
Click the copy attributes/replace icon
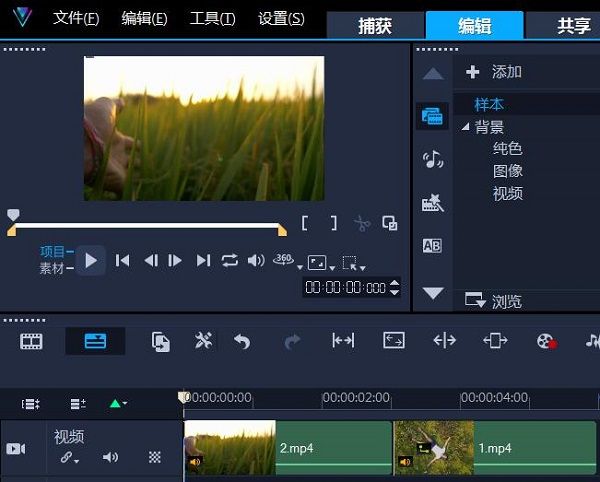point(161,342)
